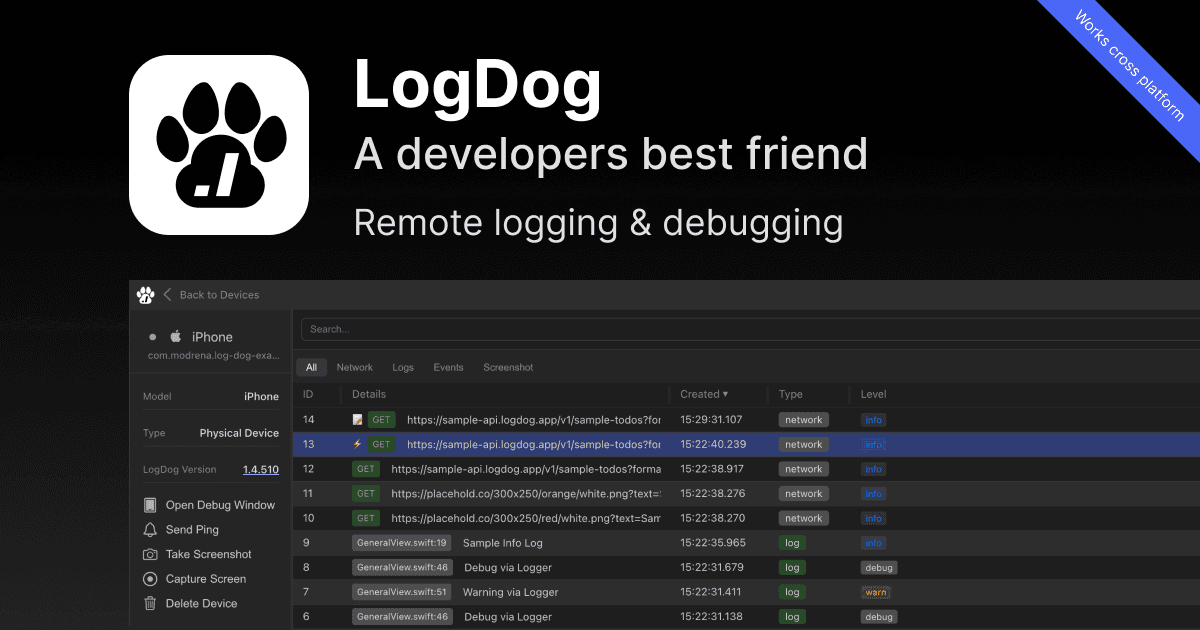Click timestamp 15:29:31.107
The width and height of the screenshot is (1200, 630).
tap(712, 420)
